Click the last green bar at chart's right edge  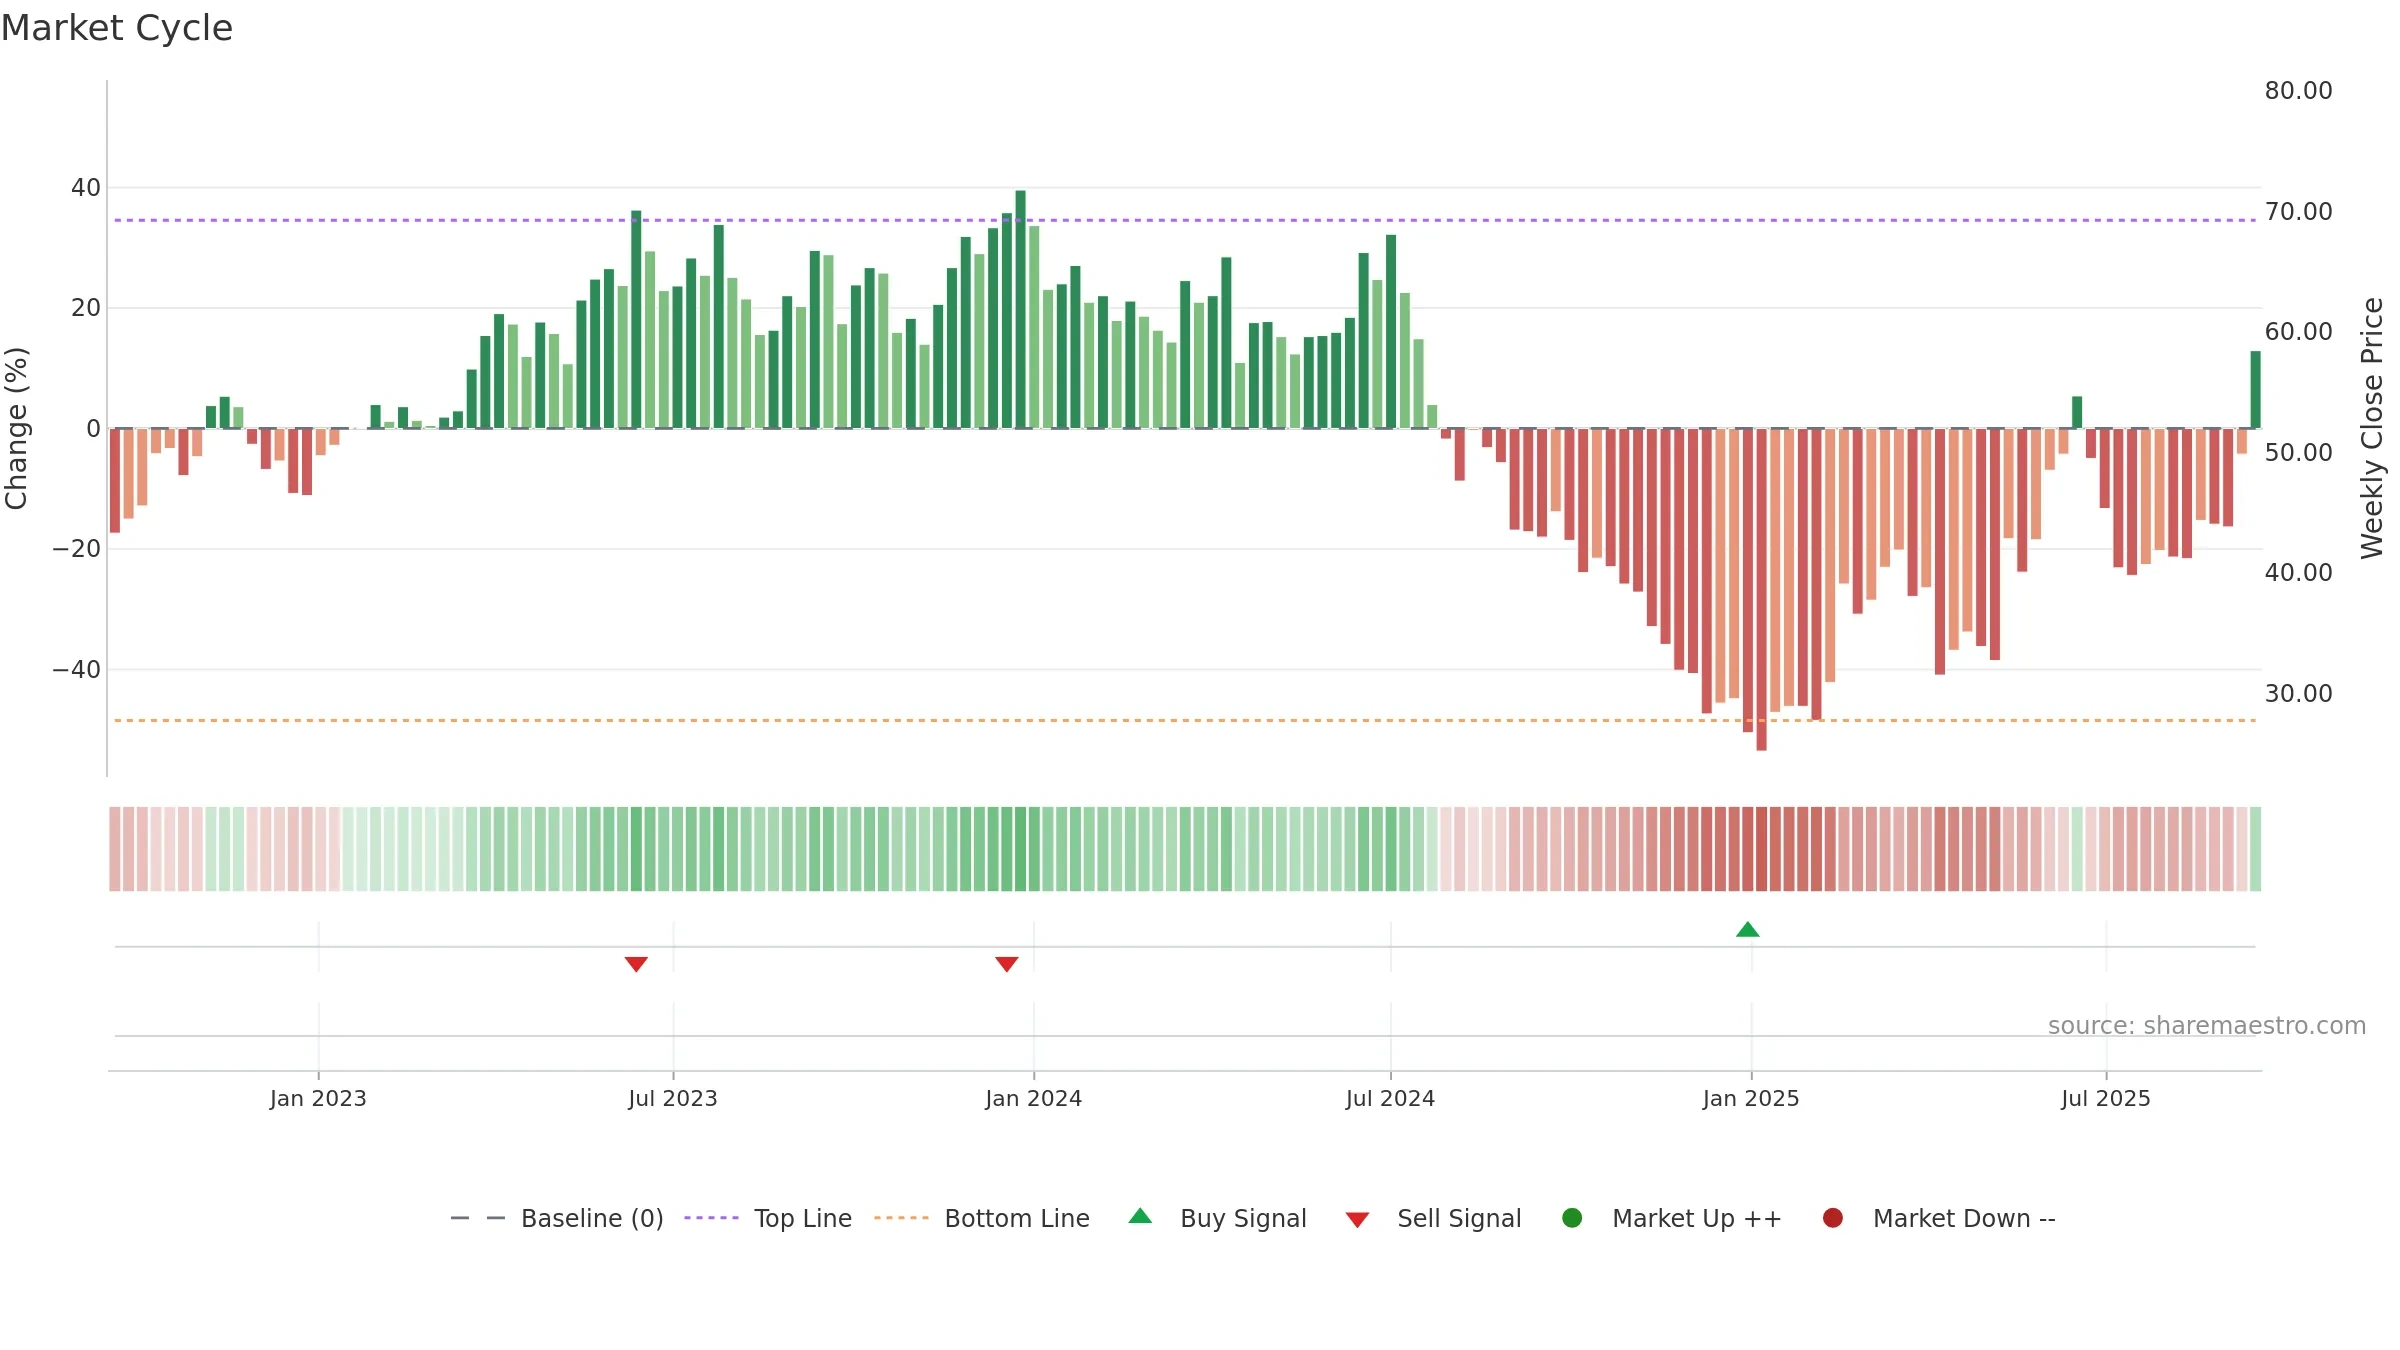tap(2255, 389)
